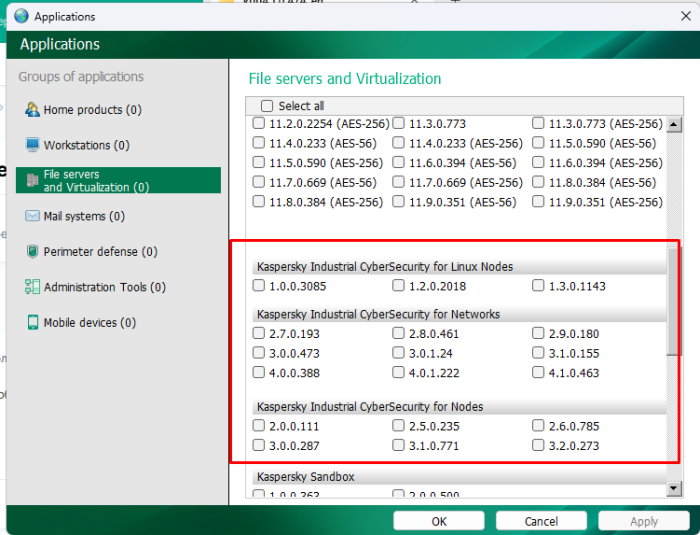Check Nodes version 2.0.0.111

tap(258, 426)
